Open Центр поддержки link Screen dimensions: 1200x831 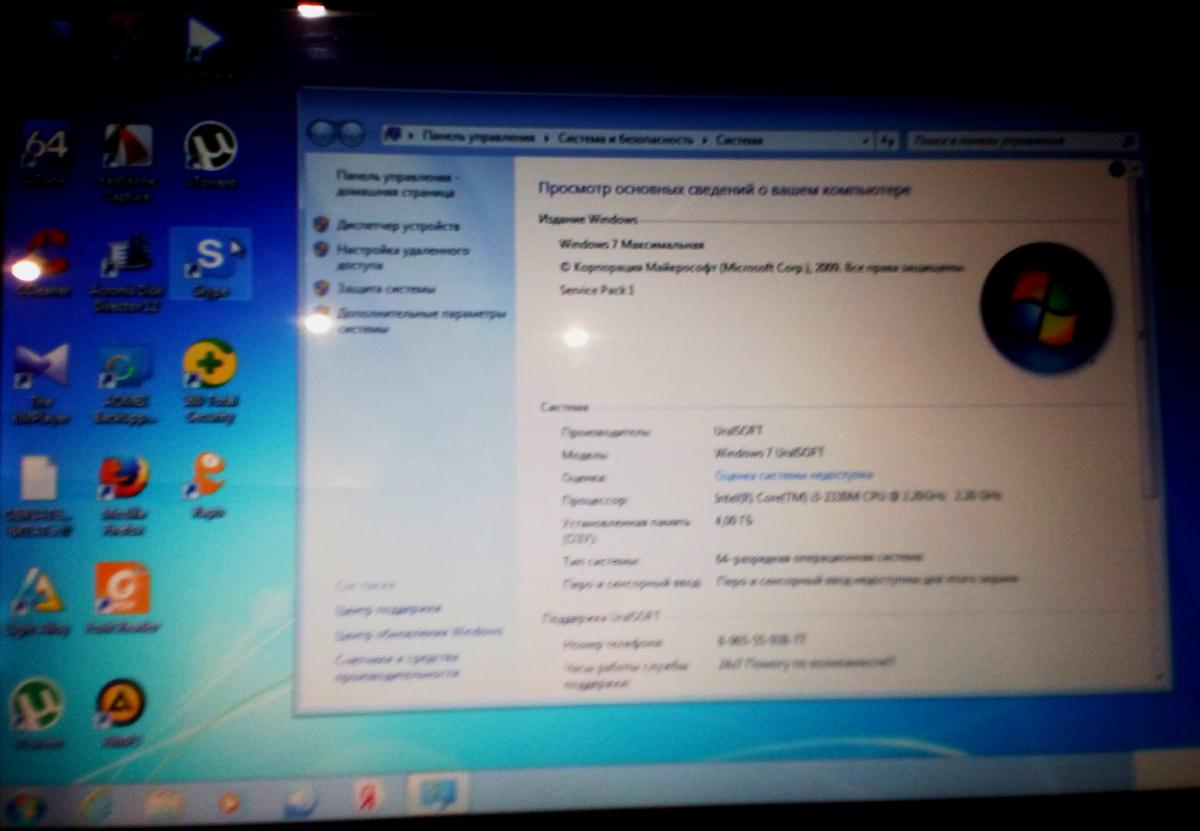tap(388, 609)
